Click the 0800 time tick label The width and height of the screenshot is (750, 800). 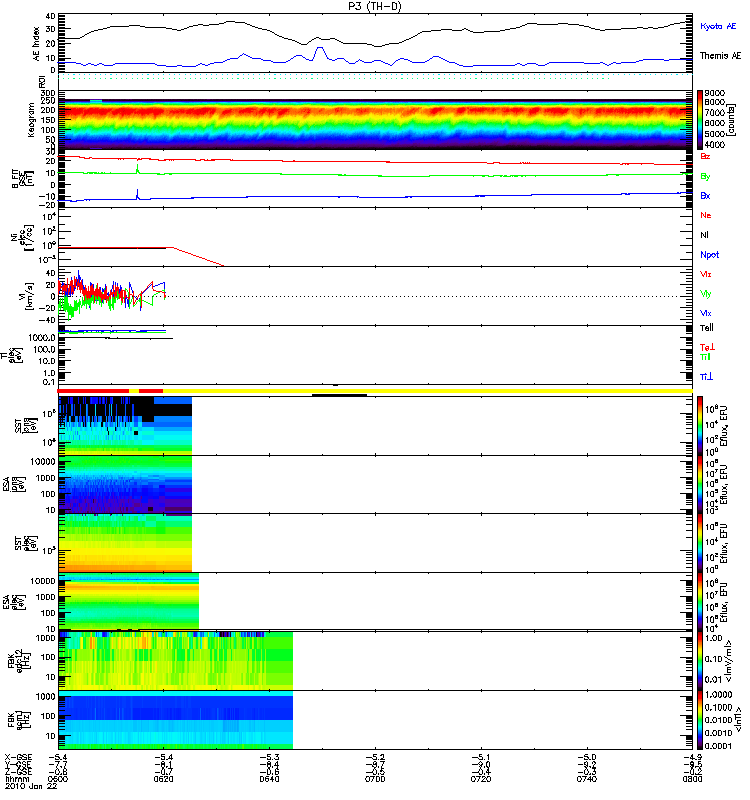[692, 779]
